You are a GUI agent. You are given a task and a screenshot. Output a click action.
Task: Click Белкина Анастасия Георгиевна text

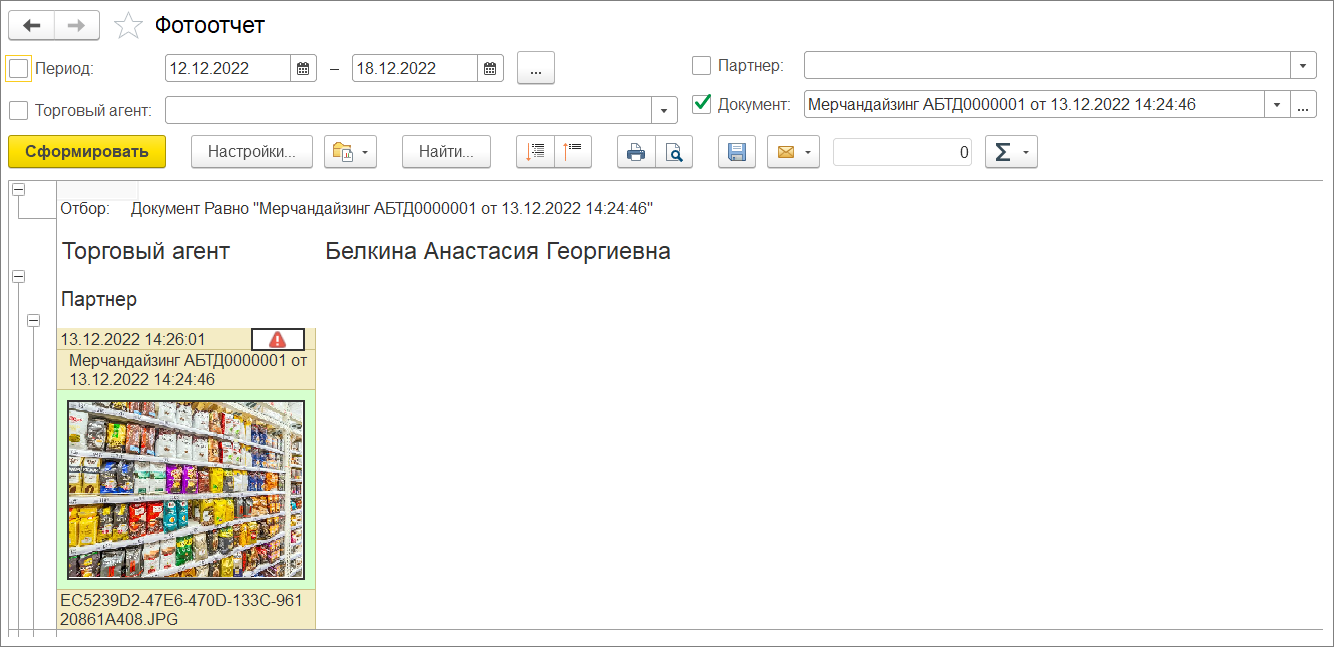498,251
